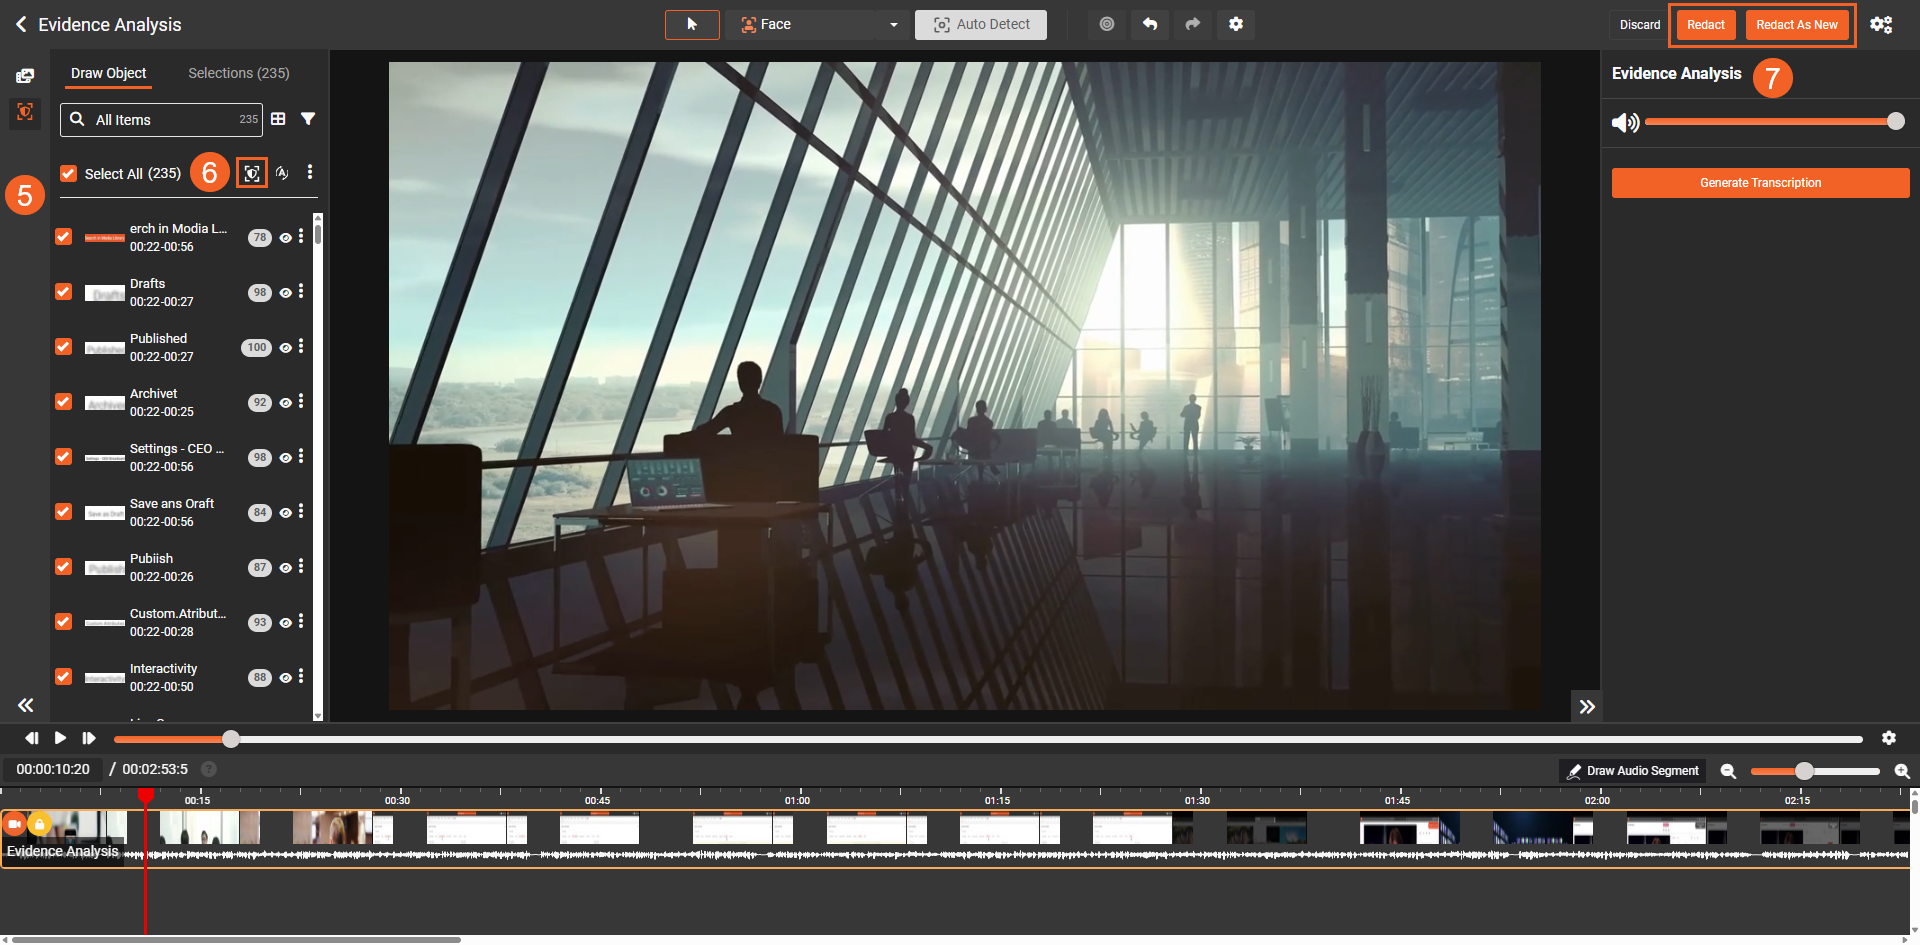This screenshot has width=1920, height=945.
Task: Open the gear settings in the top toolbar
Action: pyautogui.click(x=1236, y=24)
